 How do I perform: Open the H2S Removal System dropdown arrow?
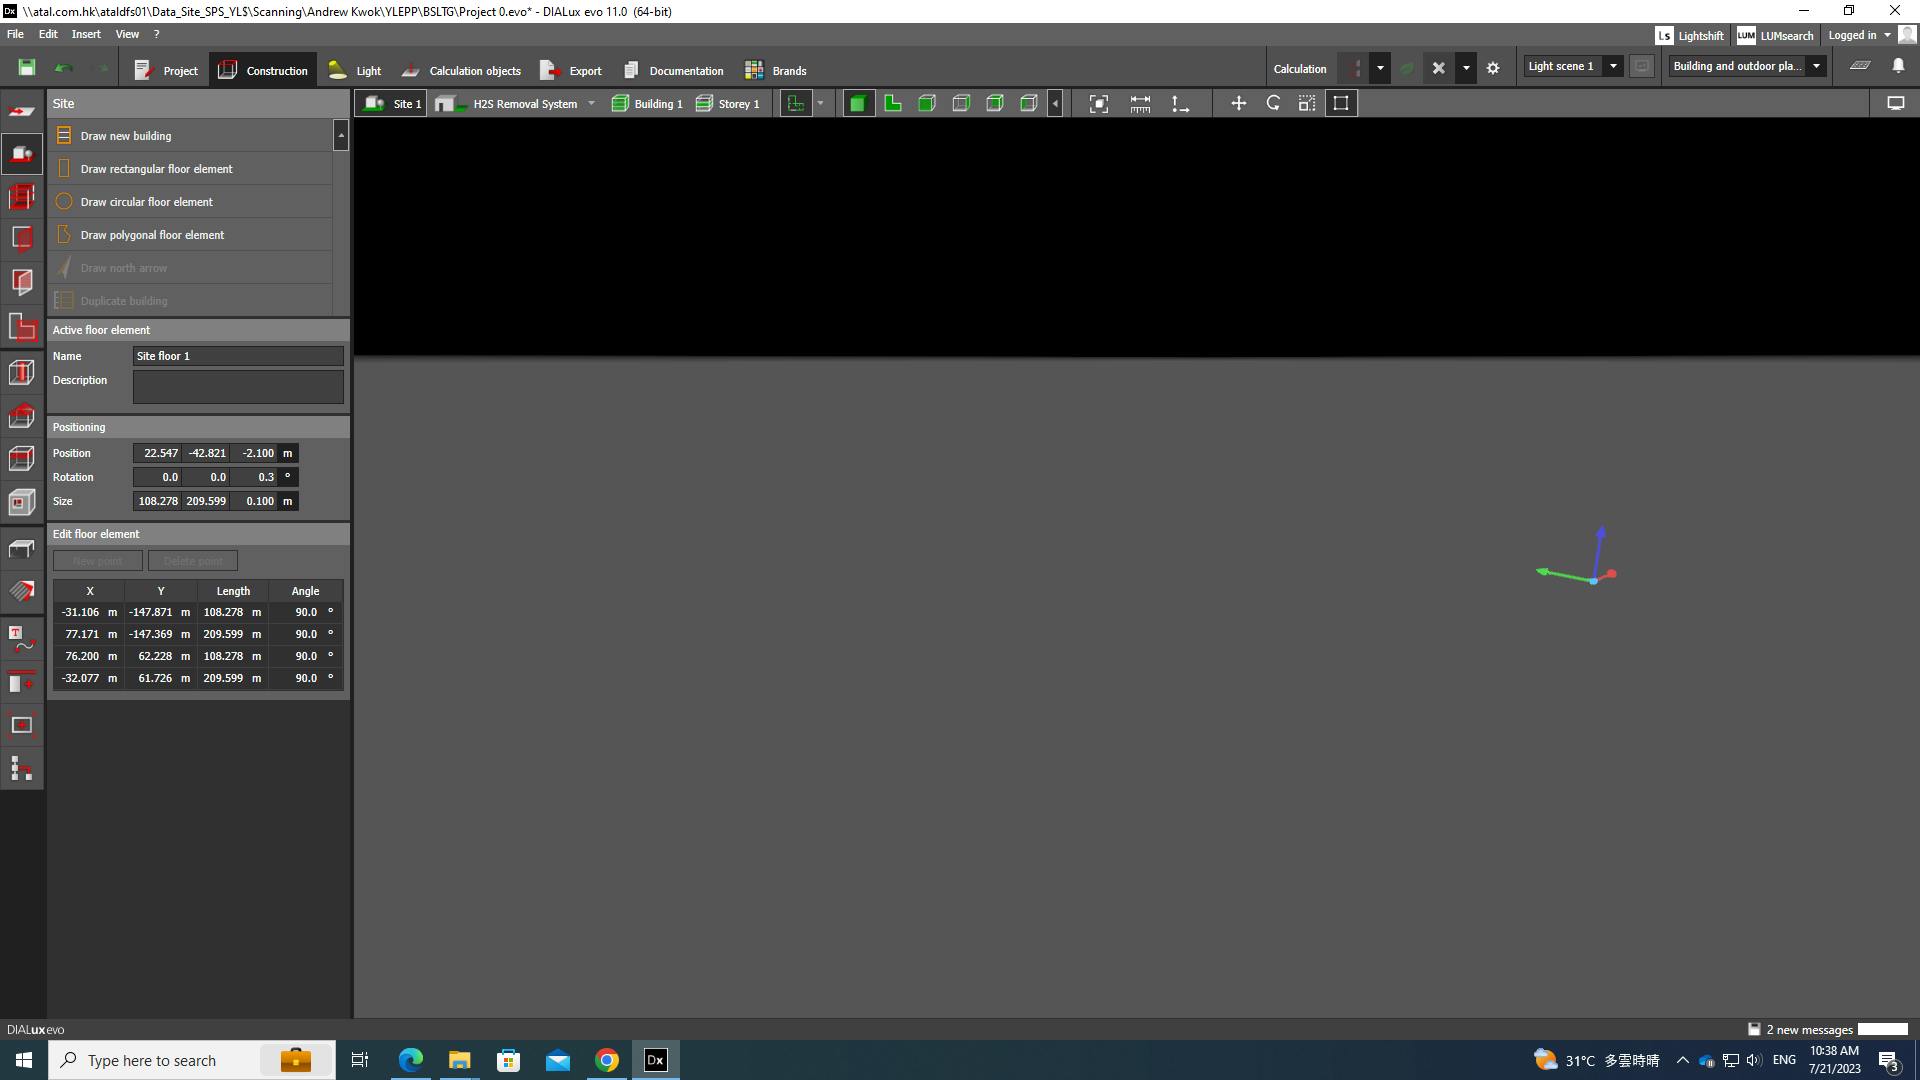pyautogui.click(x=591, y=103)
